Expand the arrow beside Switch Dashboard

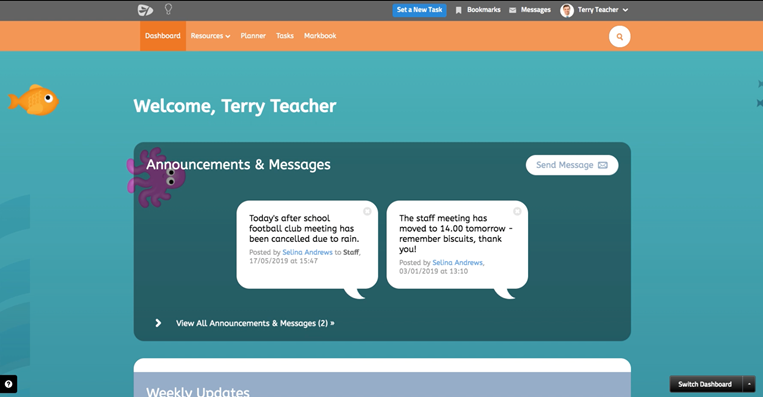[x=749, y=384]
